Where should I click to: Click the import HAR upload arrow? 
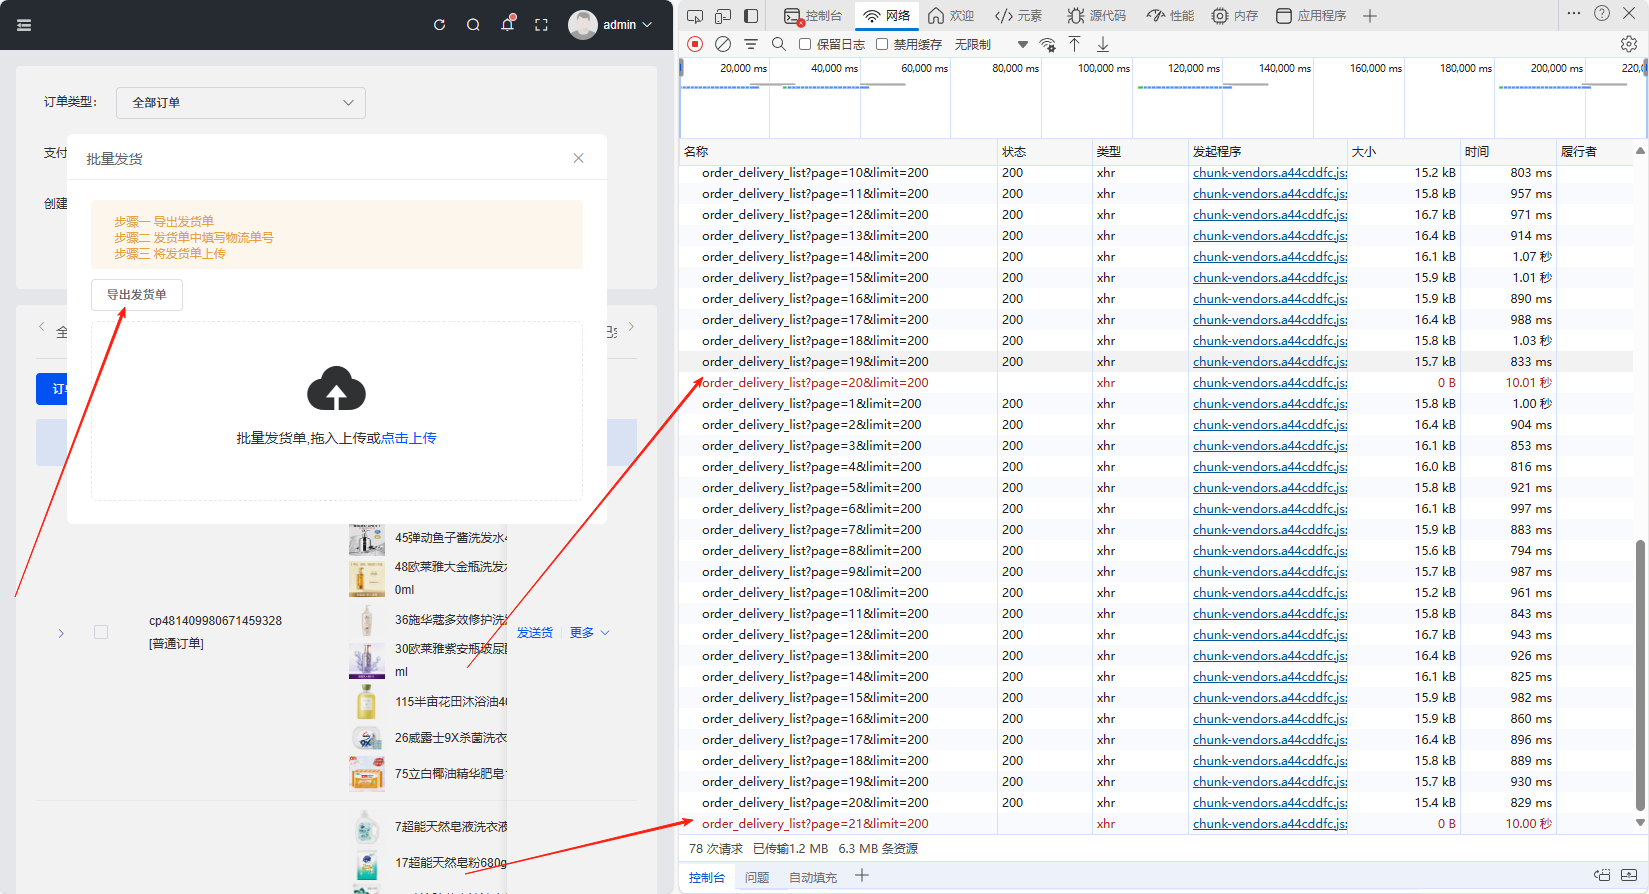click(x=1075, y=44)
